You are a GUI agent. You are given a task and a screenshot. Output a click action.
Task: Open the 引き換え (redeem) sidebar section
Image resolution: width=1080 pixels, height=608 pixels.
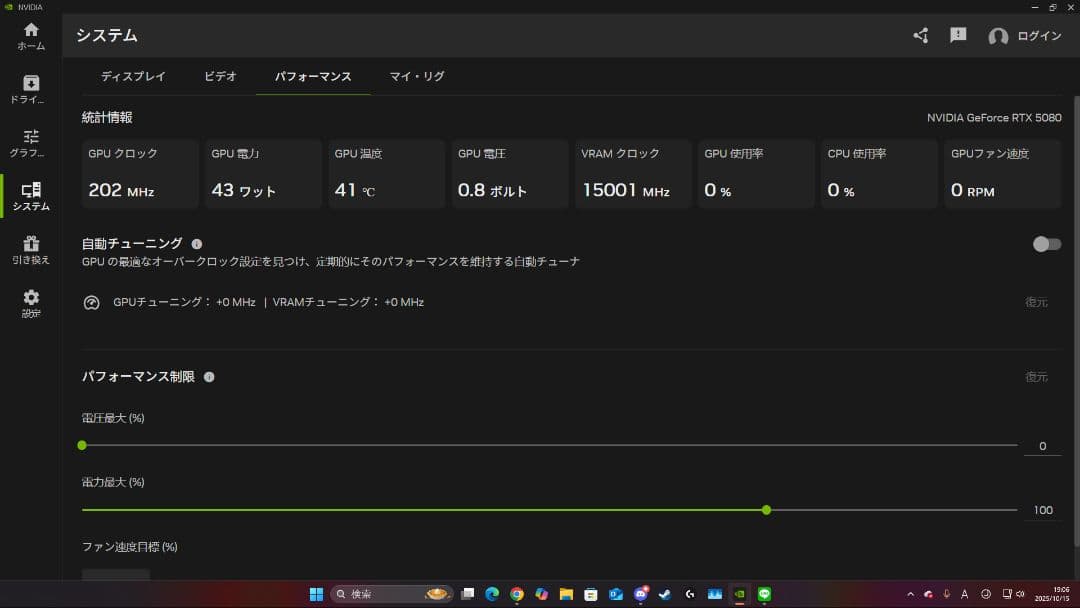click(30, 248)
